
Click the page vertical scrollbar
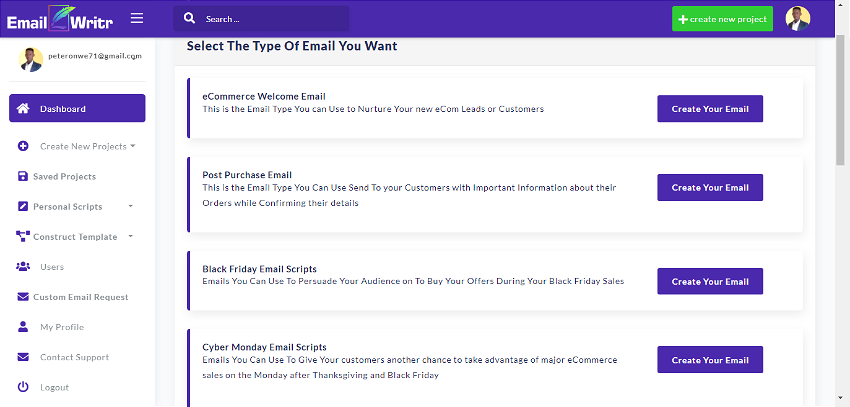point(840,98)
